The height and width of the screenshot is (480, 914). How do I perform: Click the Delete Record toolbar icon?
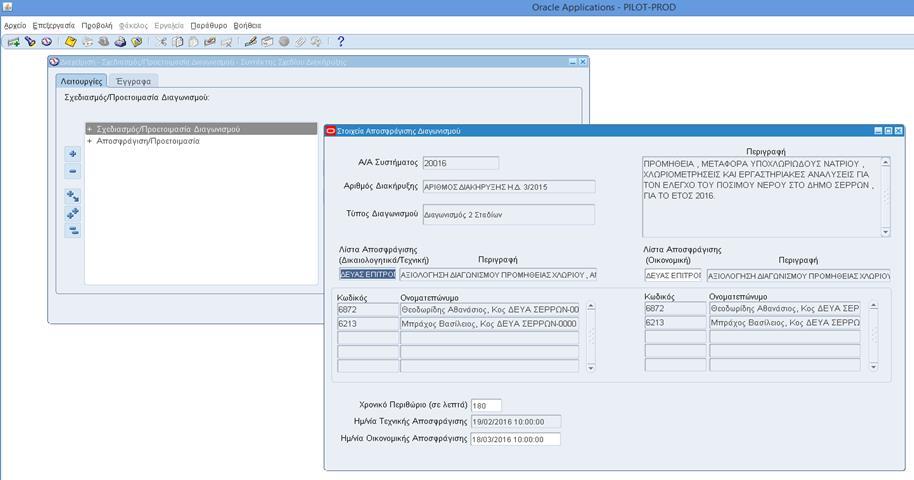tap(226, 42)
